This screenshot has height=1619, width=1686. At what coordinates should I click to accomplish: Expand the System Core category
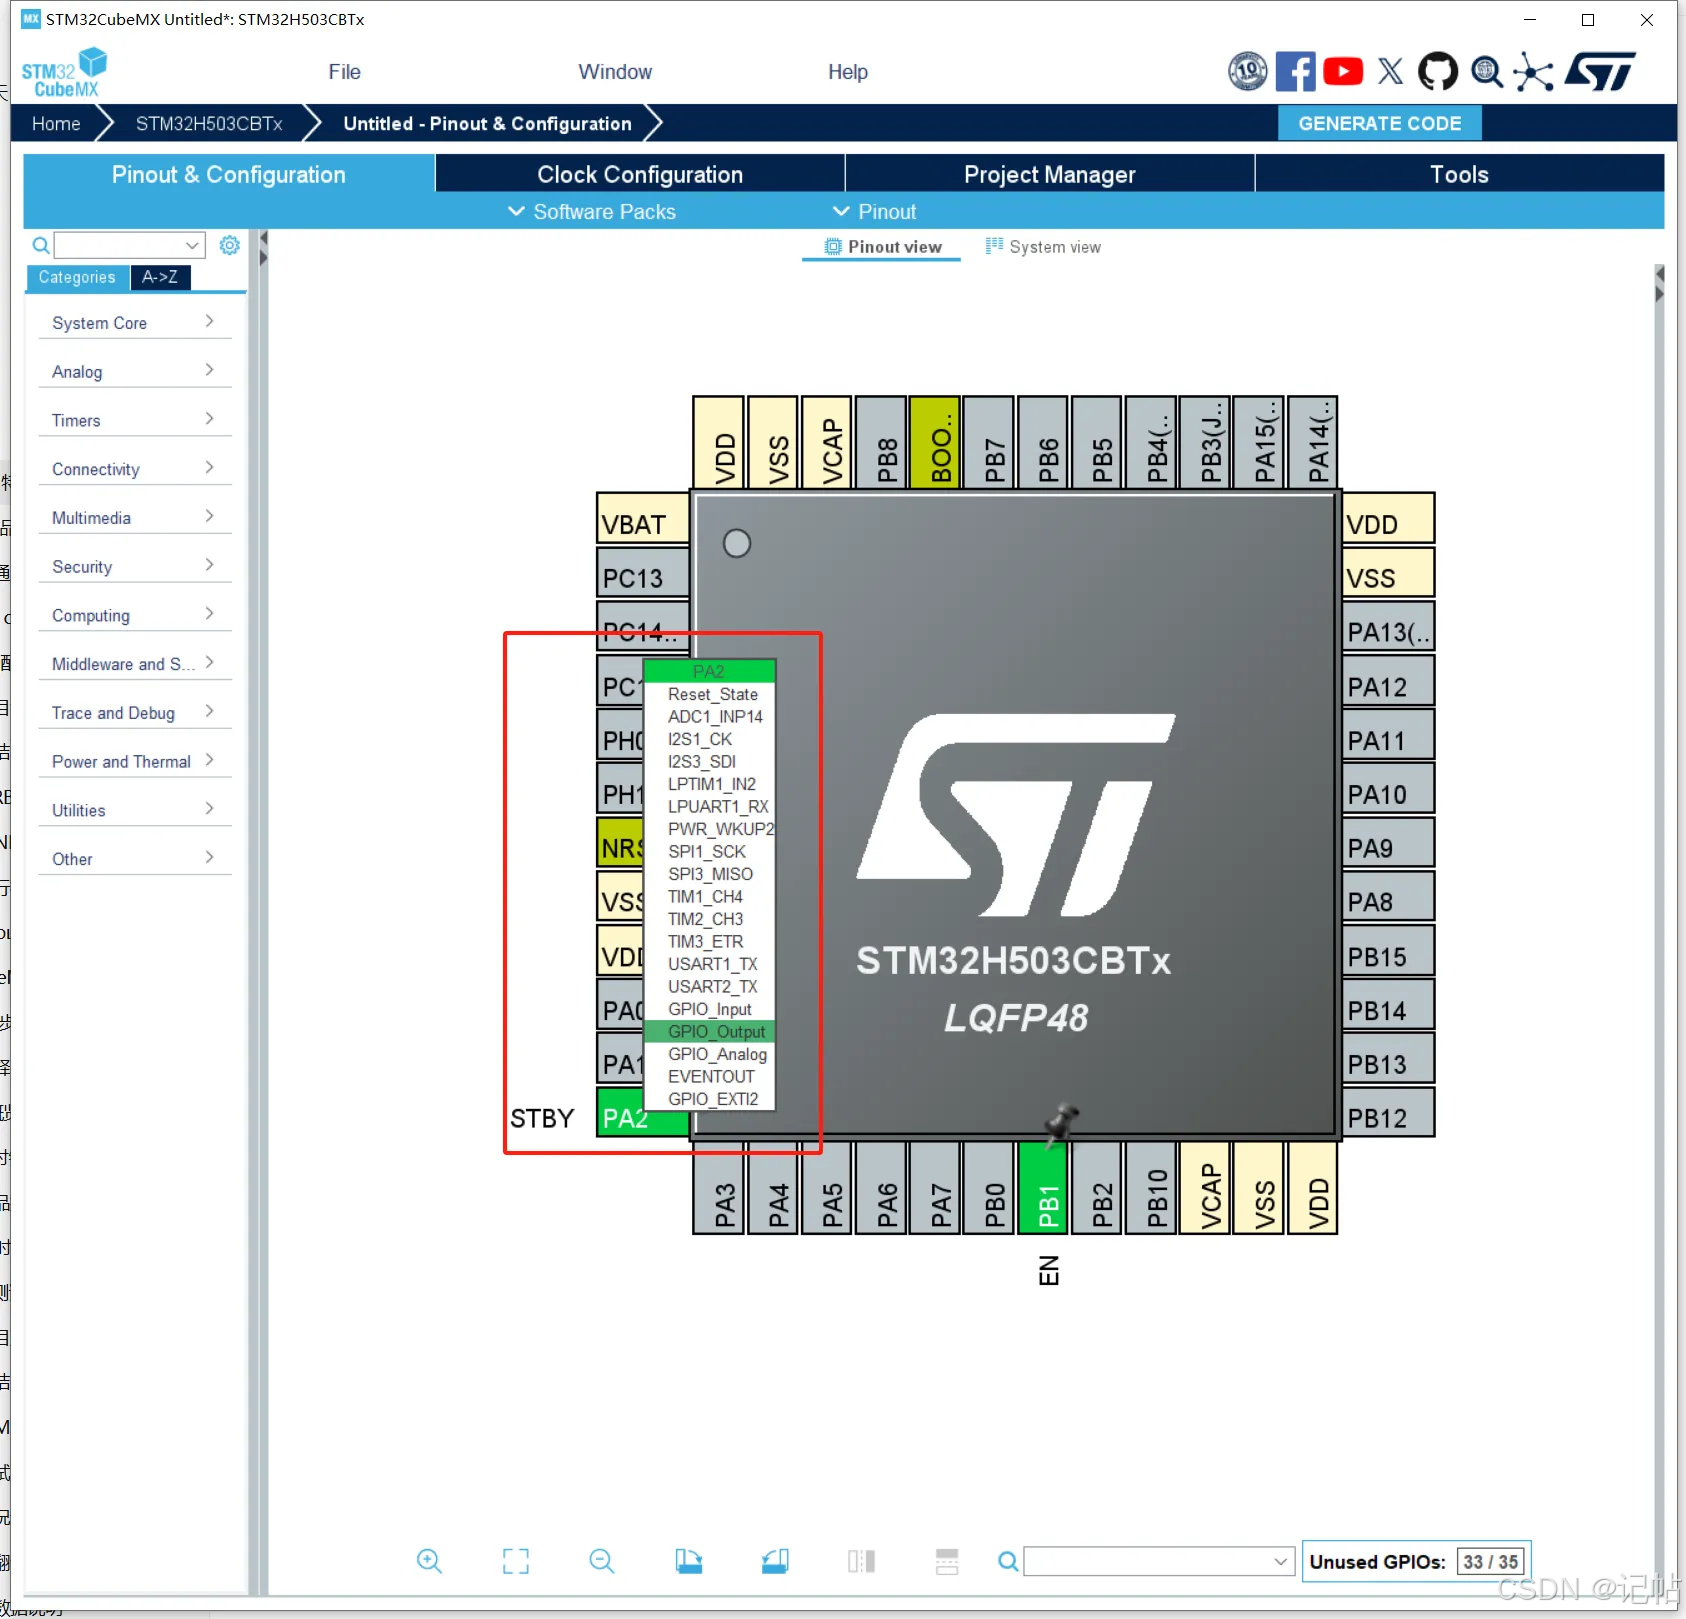pyautogui.click(x=135, y=323)
